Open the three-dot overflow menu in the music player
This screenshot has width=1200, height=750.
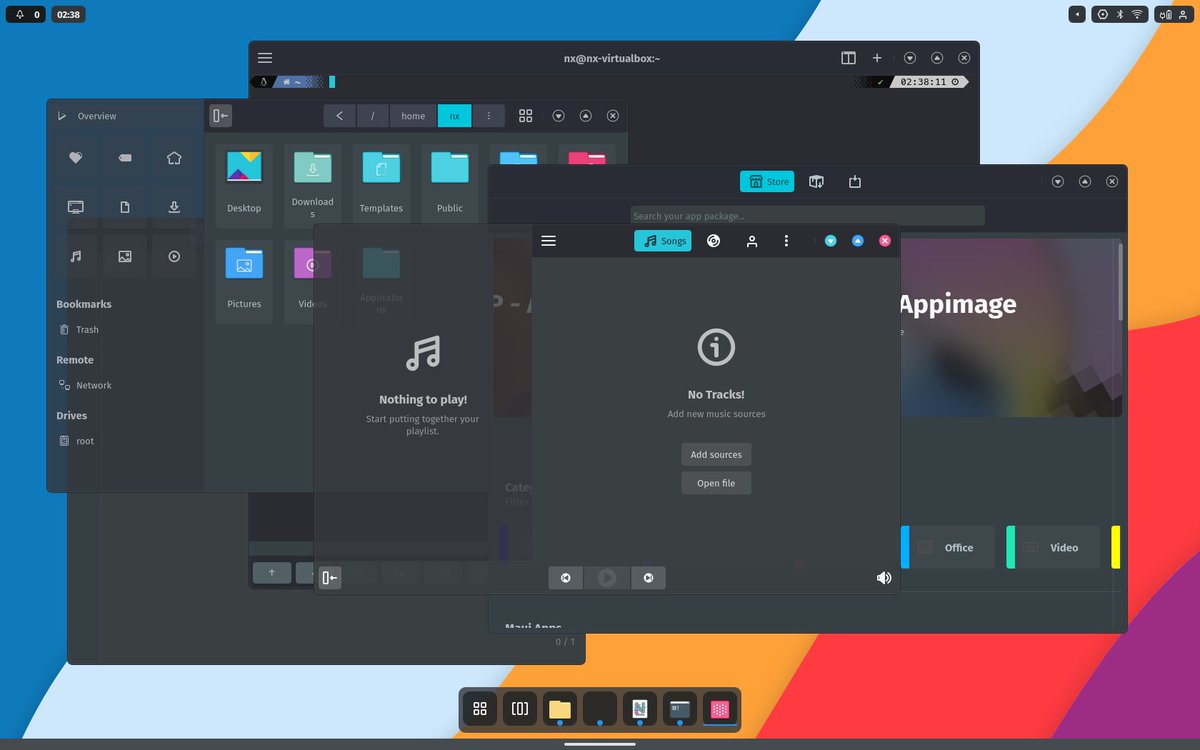tap(787, 241)
